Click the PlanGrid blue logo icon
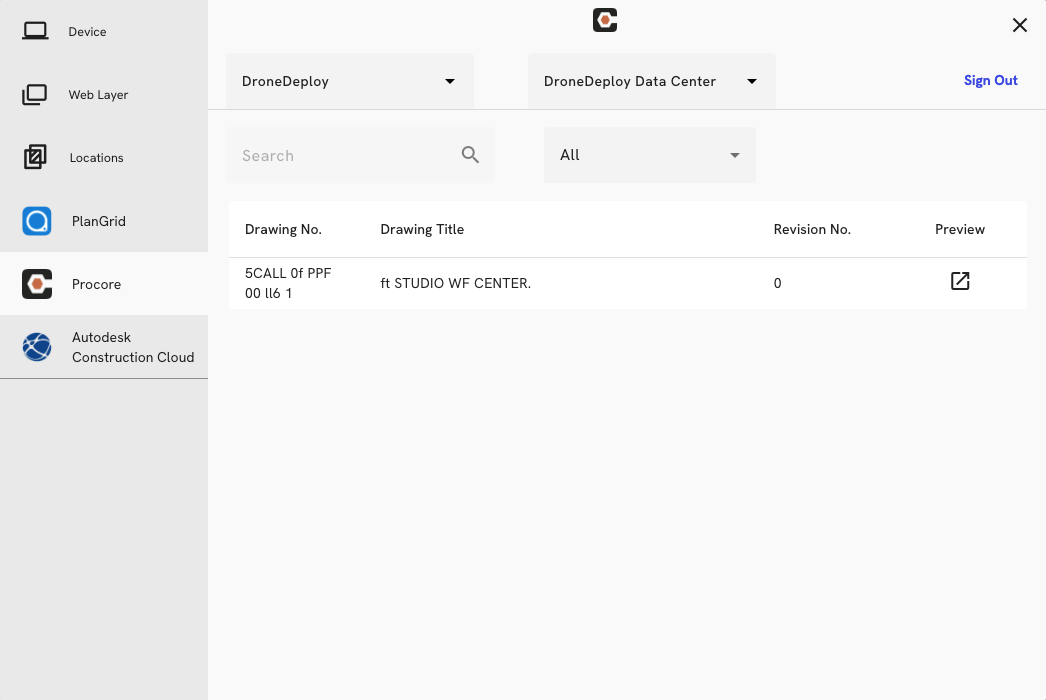The width and height of the screenshot is (1046, 700). pos(37,221)
